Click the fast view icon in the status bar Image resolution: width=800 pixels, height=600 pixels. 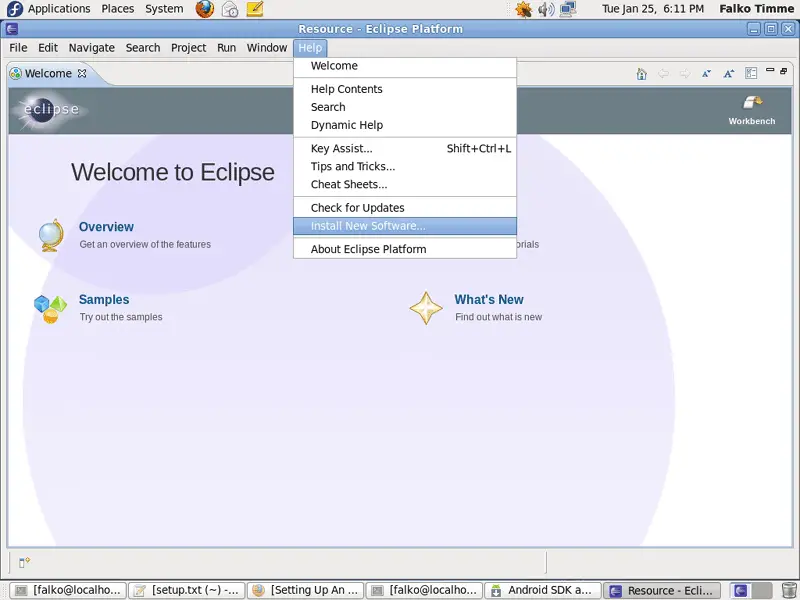click(x=24, y=562)
